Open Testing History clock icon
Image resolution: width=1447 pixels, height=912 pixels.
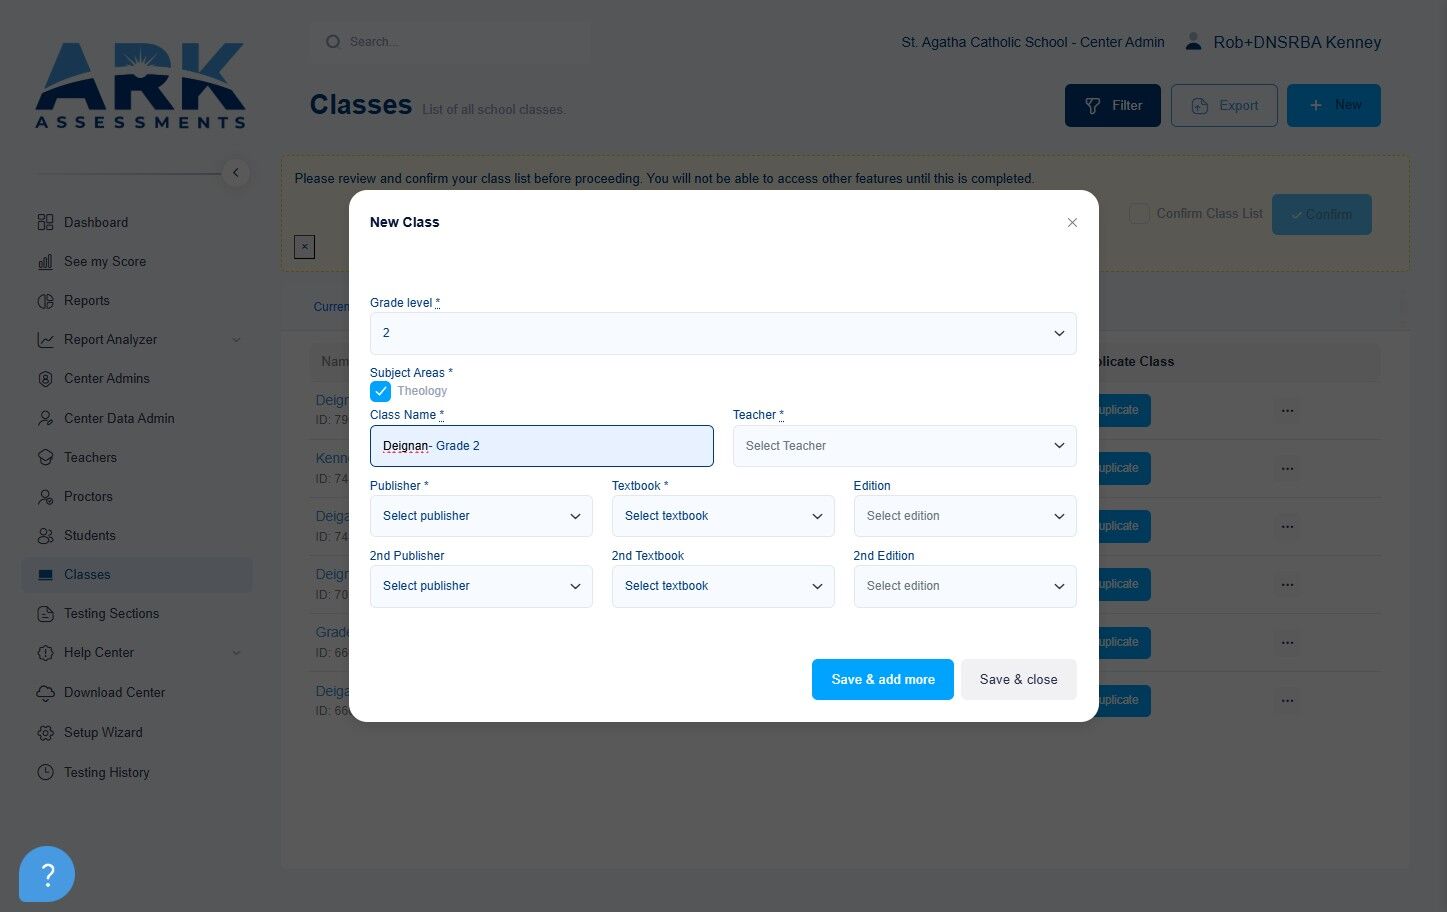point(45,772)
